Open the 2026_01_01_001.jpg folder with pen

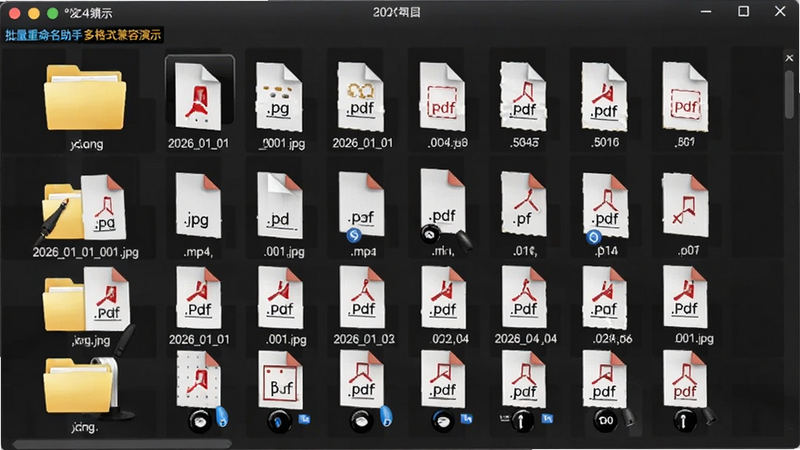click(84, 209)
